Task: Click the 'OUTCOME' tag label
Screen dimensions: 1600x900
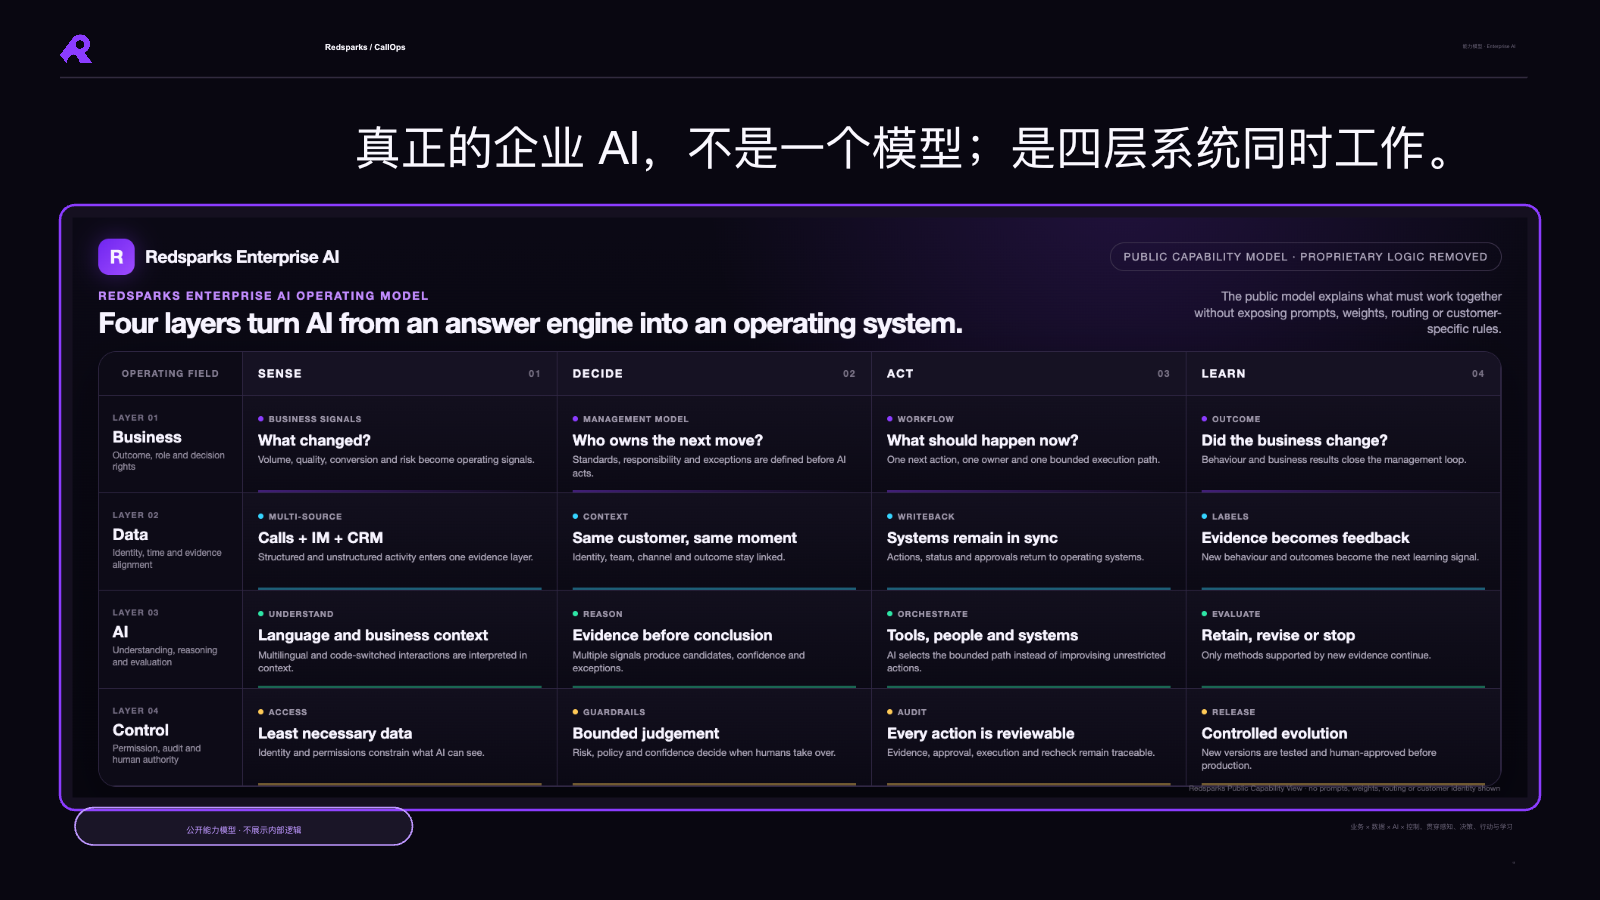Action: (1236, 419)
